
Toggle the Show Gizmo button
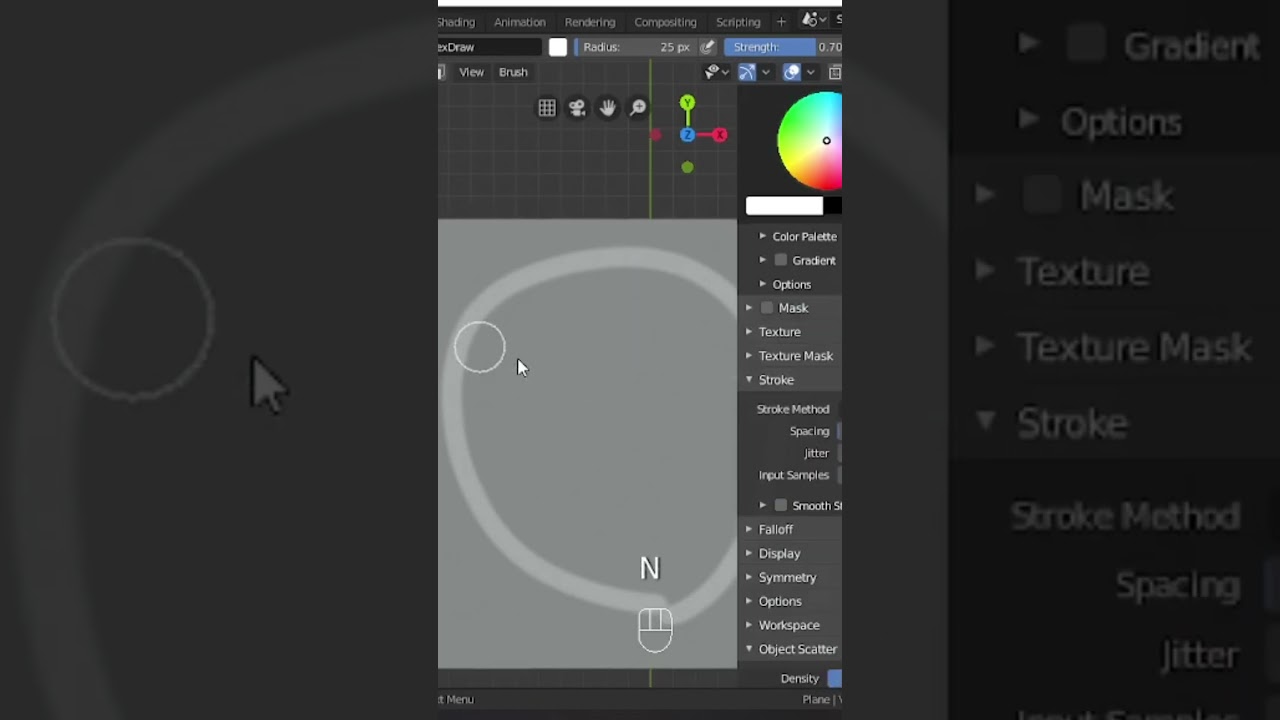point(746,72)
